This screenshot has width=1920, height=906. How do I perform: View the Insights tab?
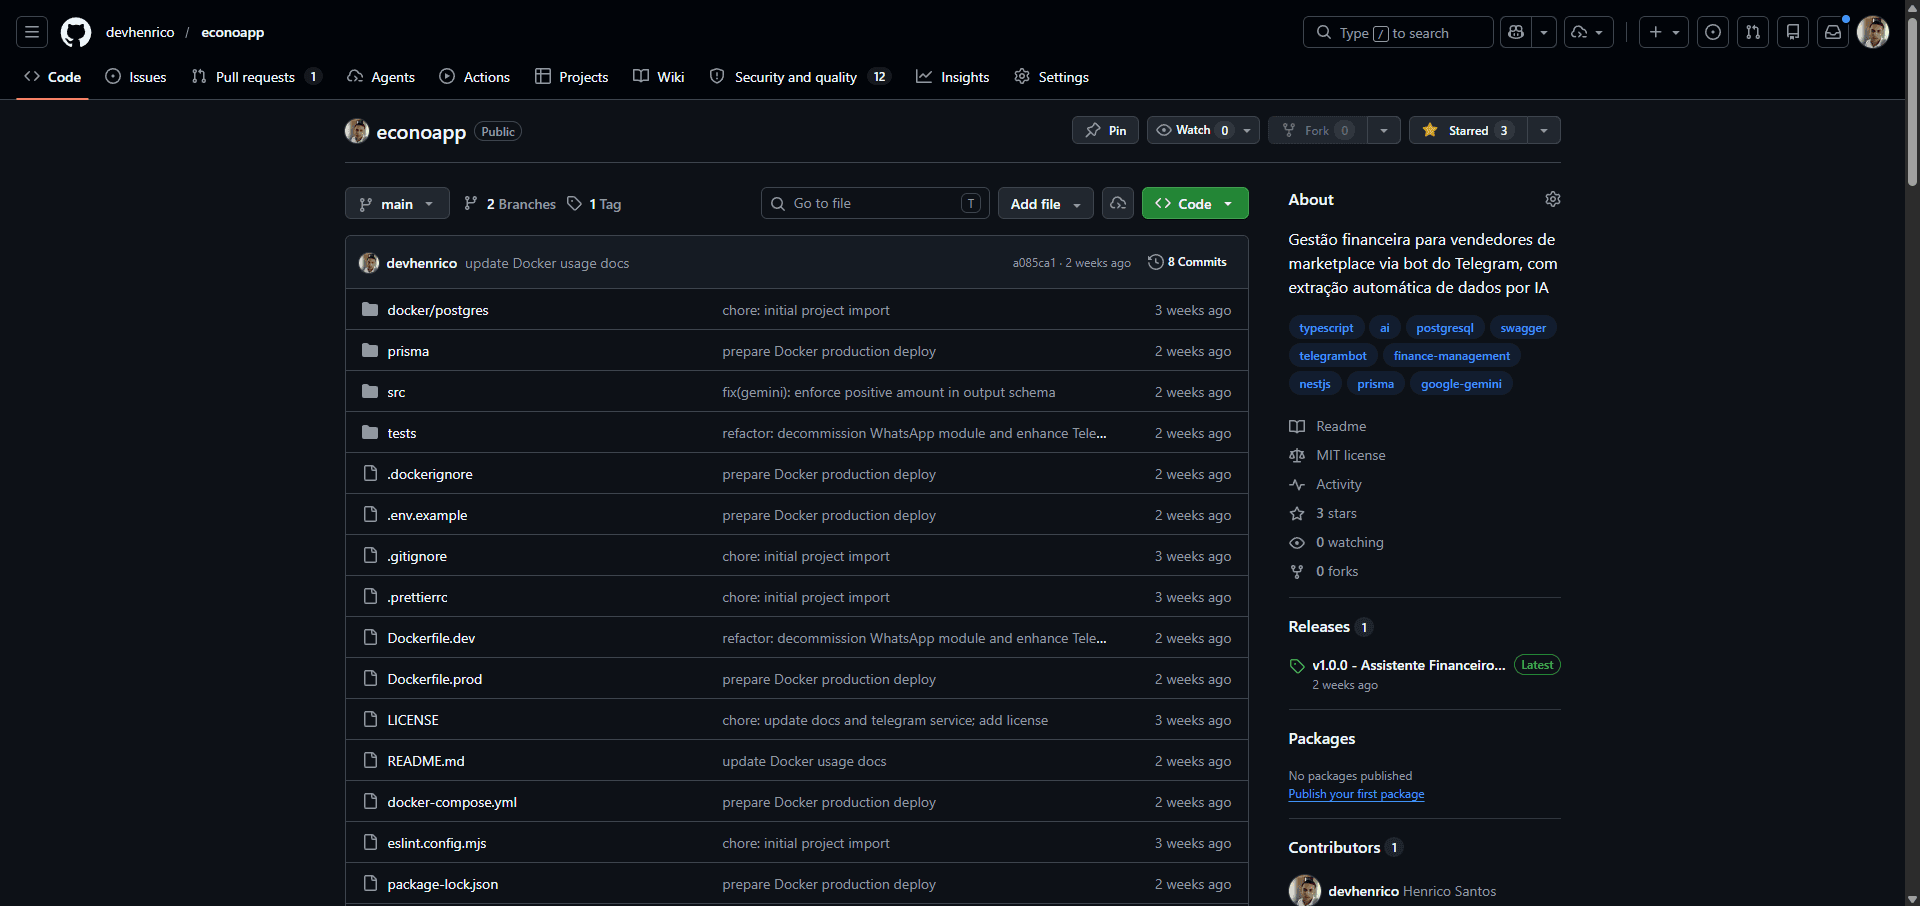(953, 77)
